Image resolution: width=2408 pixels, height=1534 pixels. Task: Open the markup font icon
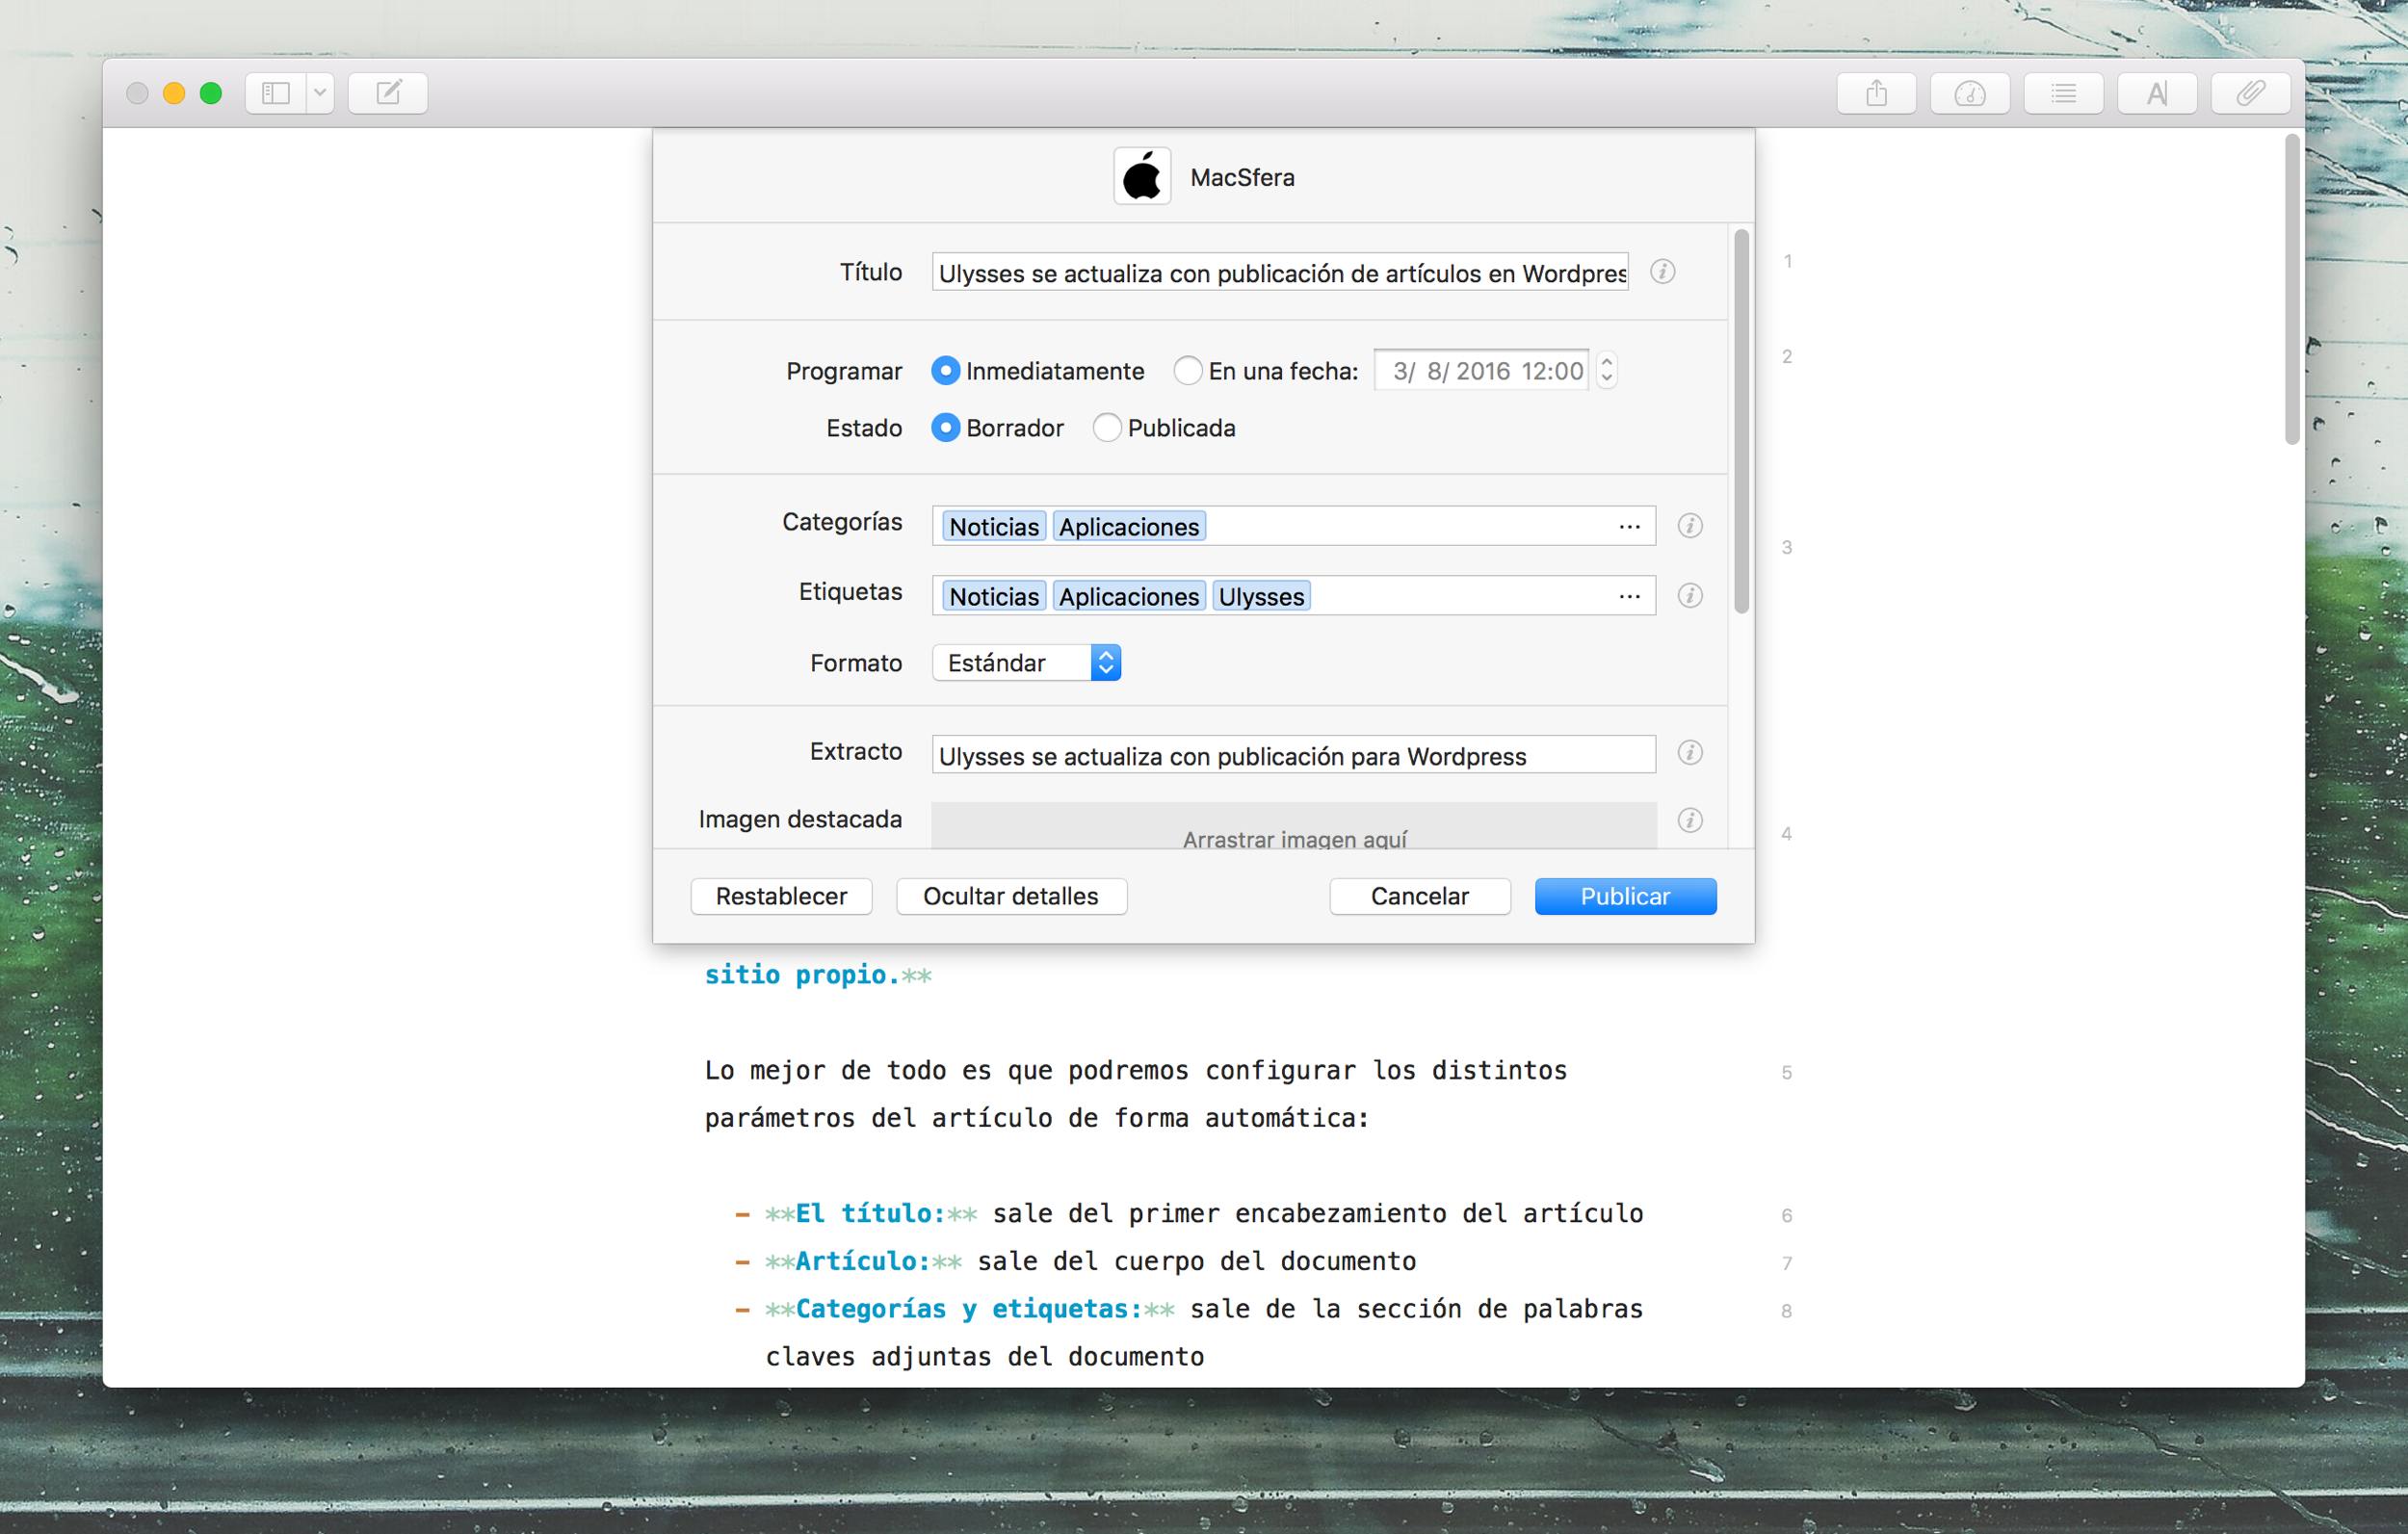2157,93
